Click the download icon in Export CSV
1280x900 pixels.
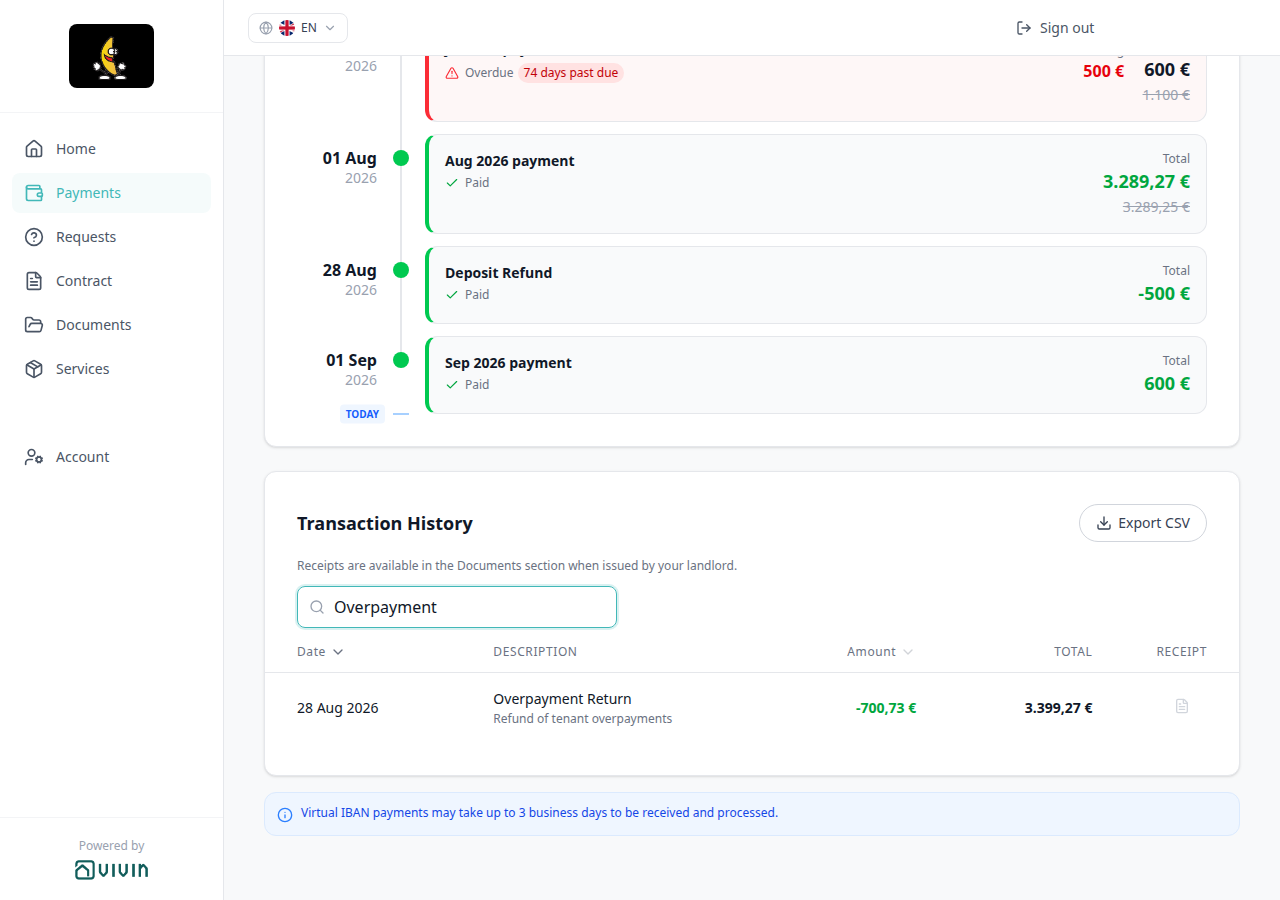[x=1104, y=523]
